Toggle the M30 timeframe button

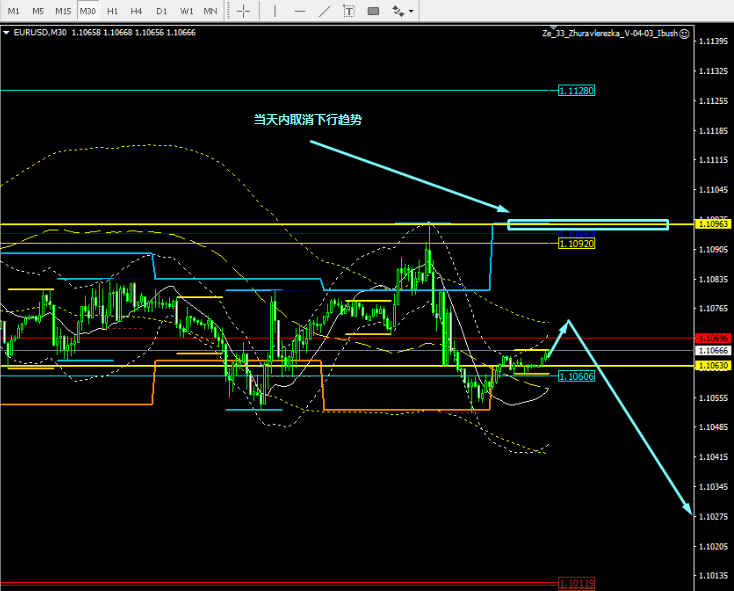88,11
